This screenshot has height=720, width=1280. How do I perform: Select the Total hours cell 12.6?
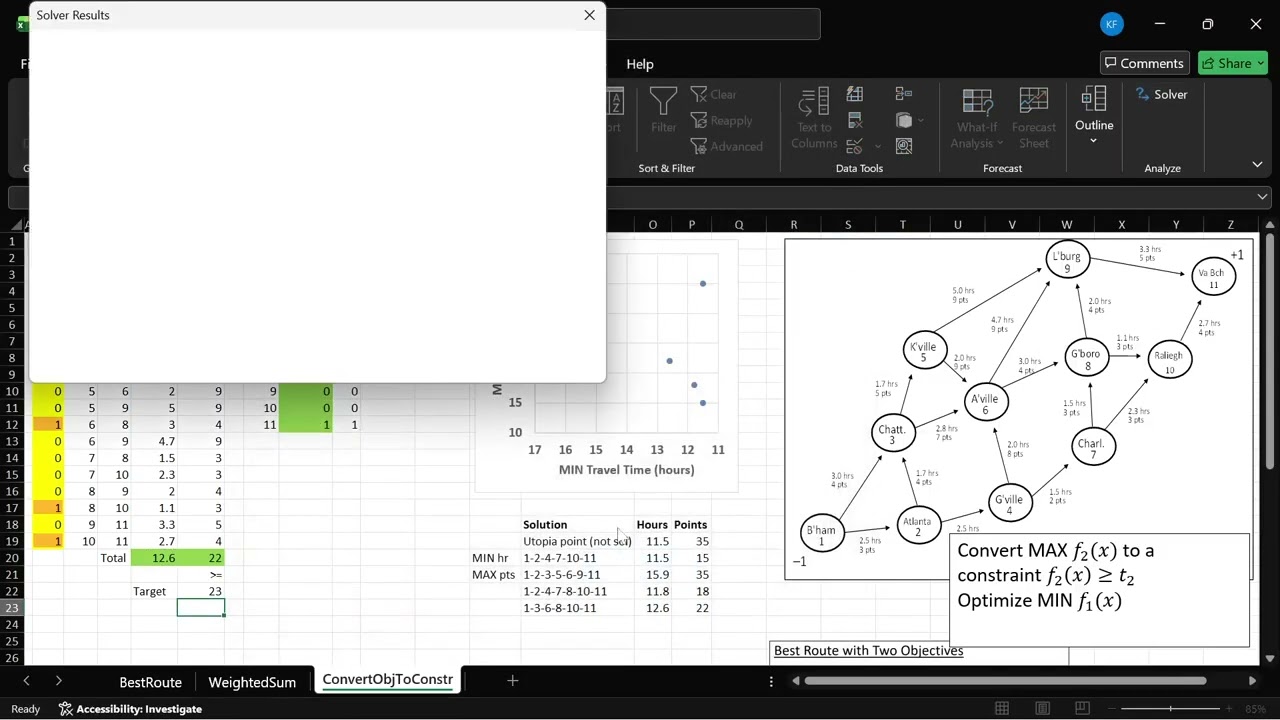click(x=154, y=558)
